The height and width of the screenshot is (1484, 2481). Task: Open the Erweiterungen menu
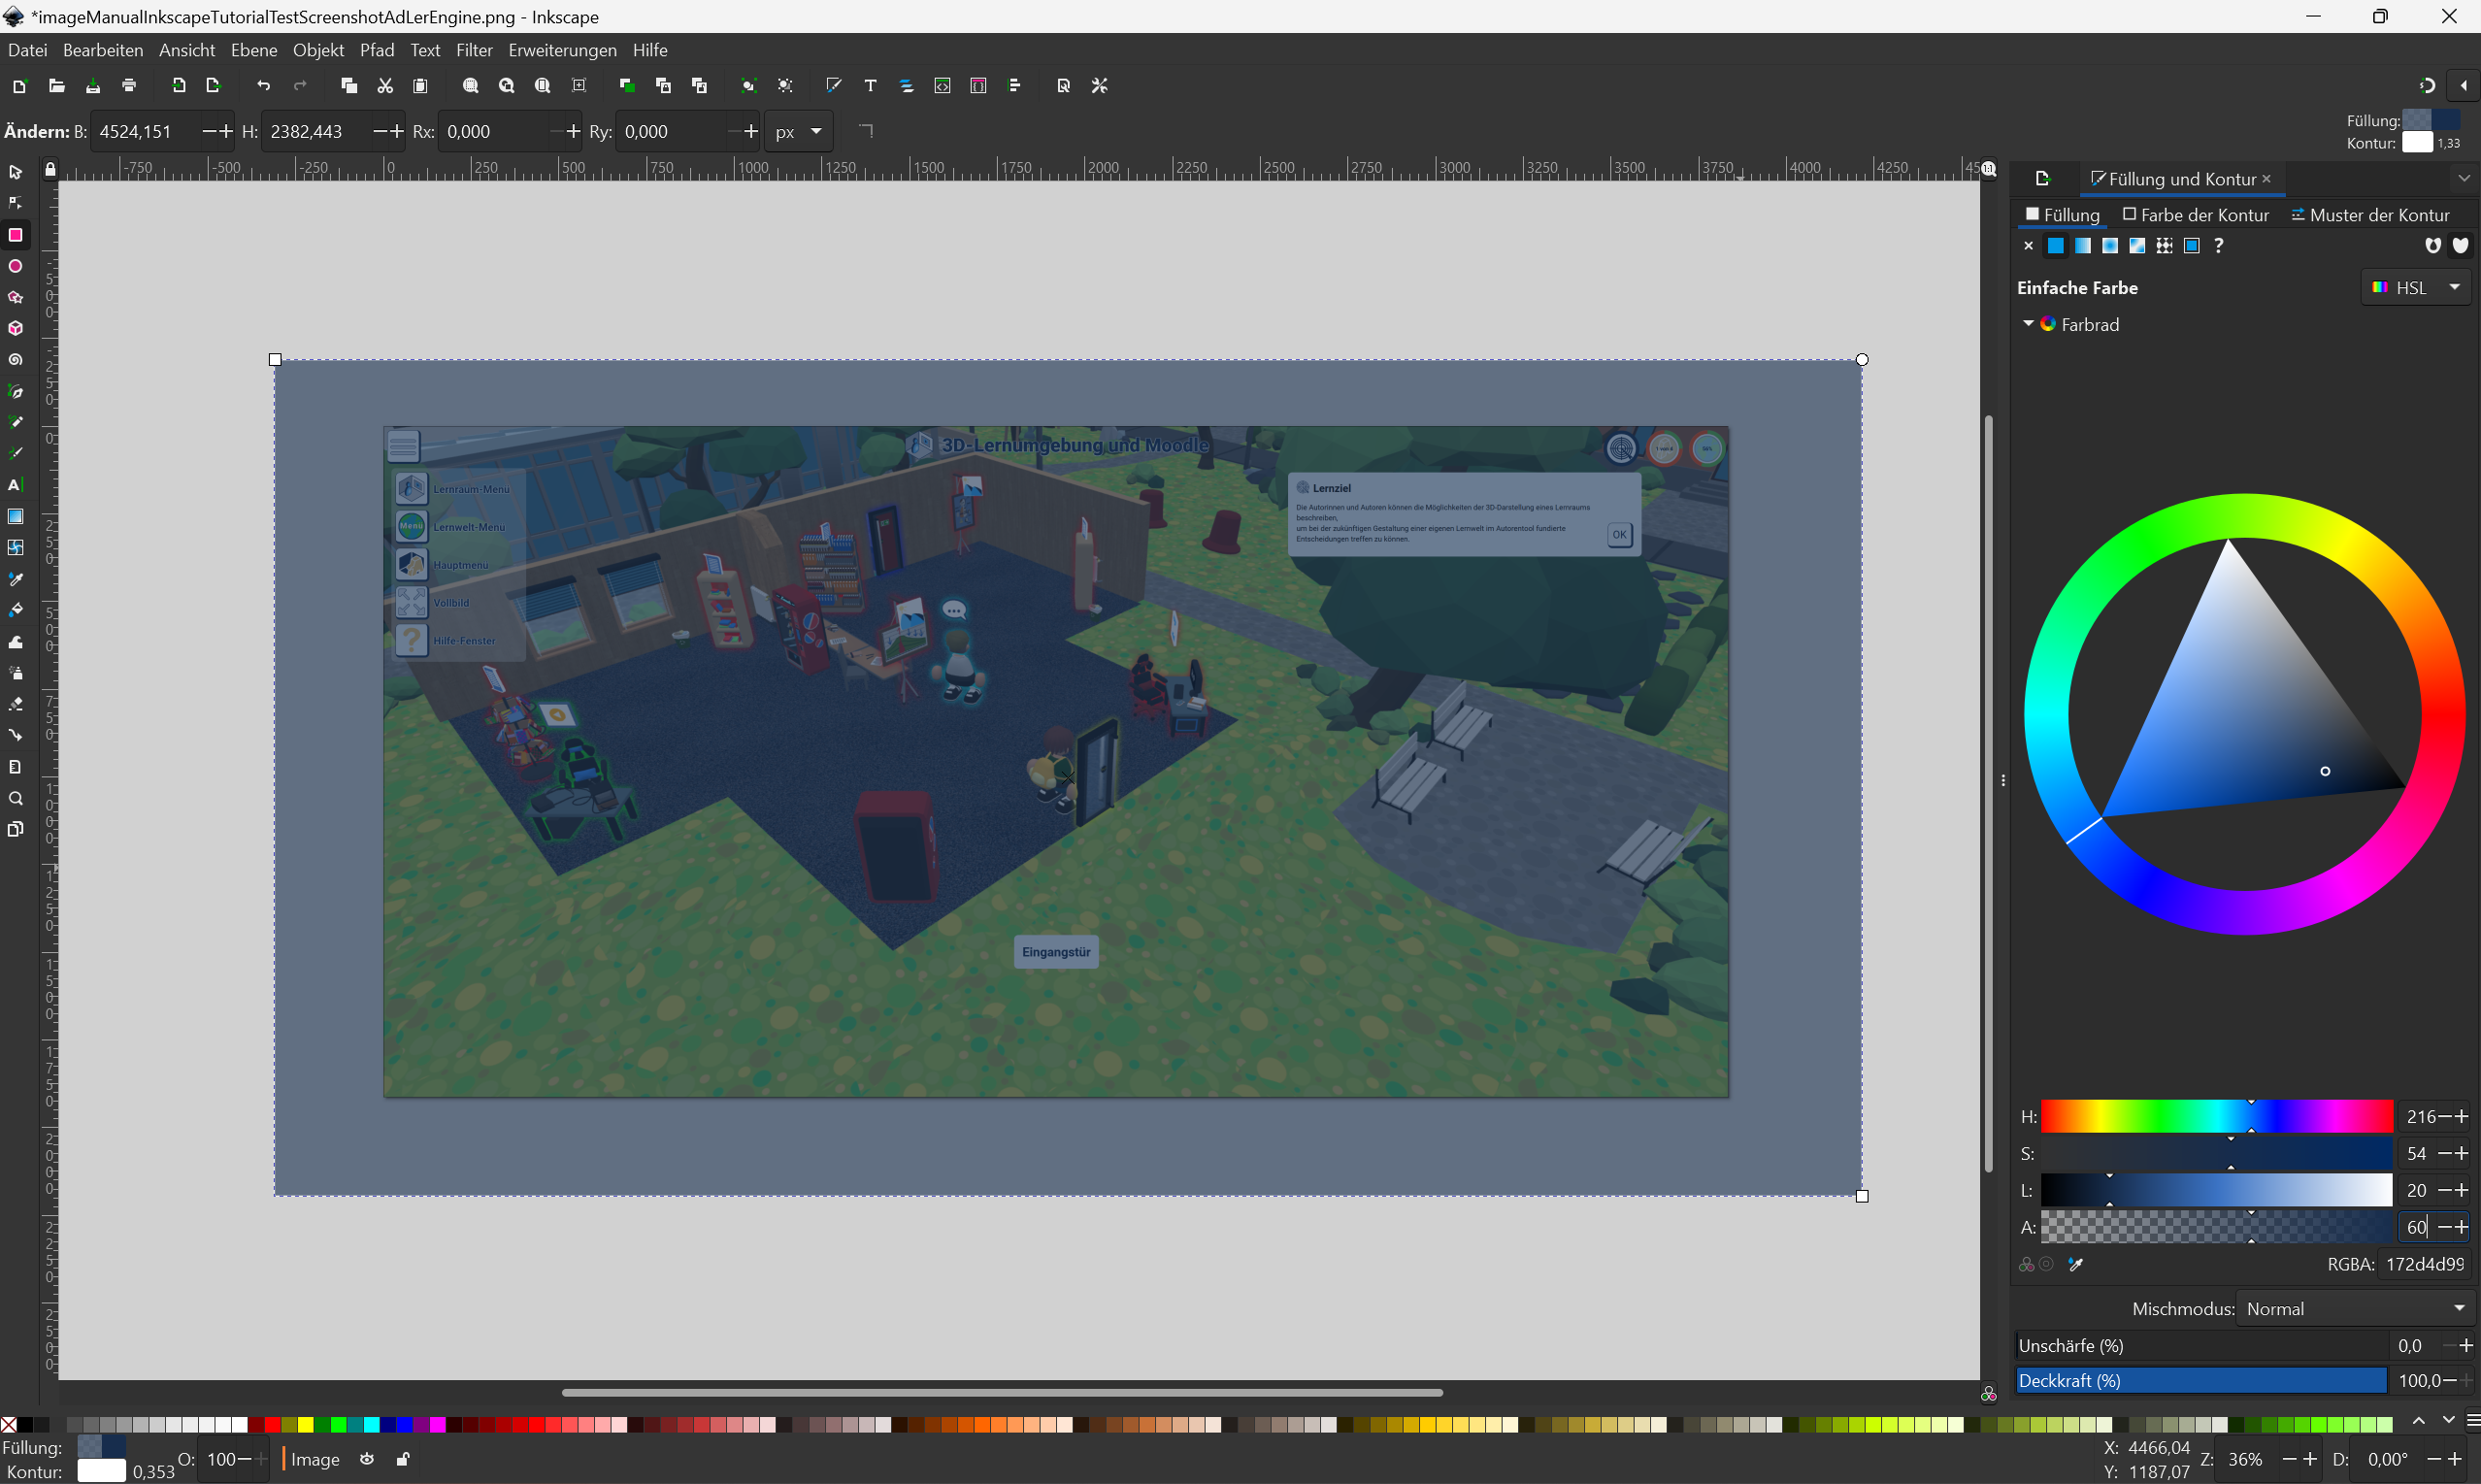click(562, 50)
